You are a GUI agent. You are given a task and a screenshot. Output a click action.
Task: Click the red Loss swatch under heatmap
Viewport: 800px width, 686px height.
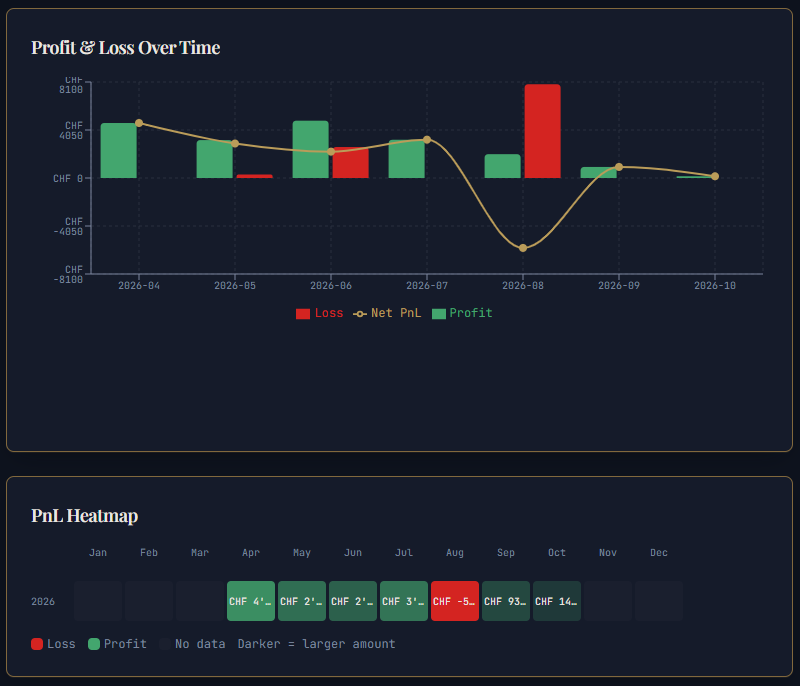click(x=37, y=644)
